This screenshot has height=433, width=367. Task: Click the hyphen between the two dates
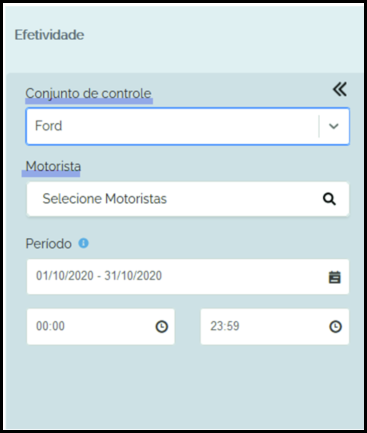pyautogui.click(x=99, y=276)
